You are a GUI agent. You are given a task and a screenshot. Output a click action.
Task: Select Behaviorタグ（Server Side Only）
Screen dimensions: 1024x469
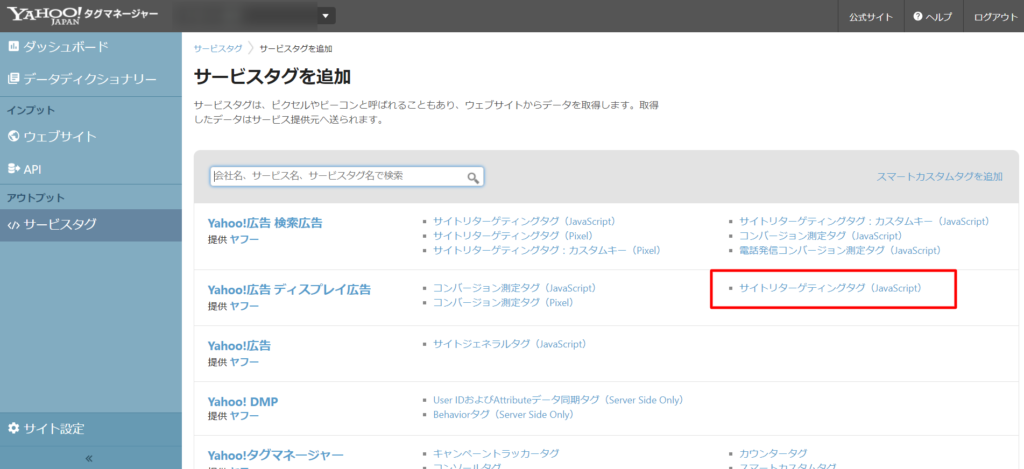[x=504, y=414]
